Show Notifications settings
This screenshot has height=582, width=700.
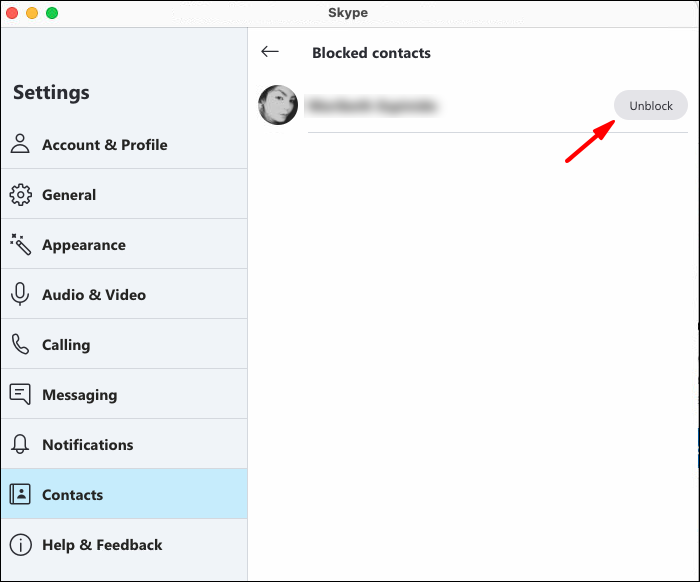click(87, 445)
